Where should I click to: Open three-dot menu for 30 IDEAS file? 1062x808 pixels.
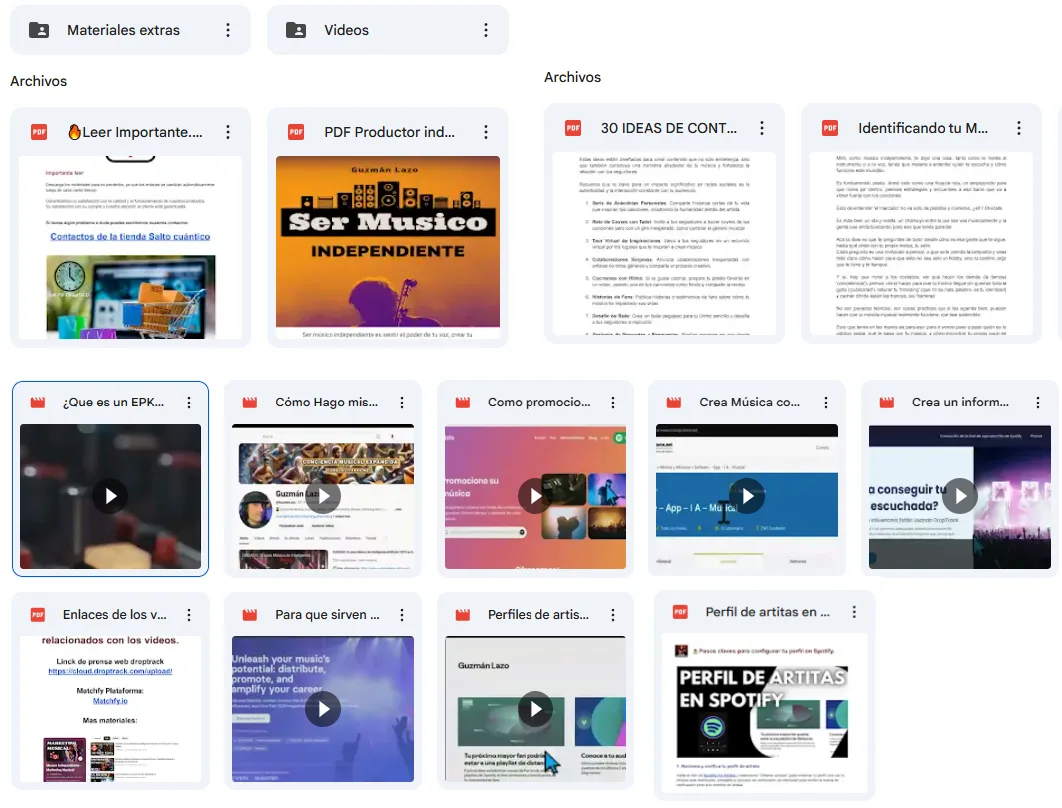point(762,128)
